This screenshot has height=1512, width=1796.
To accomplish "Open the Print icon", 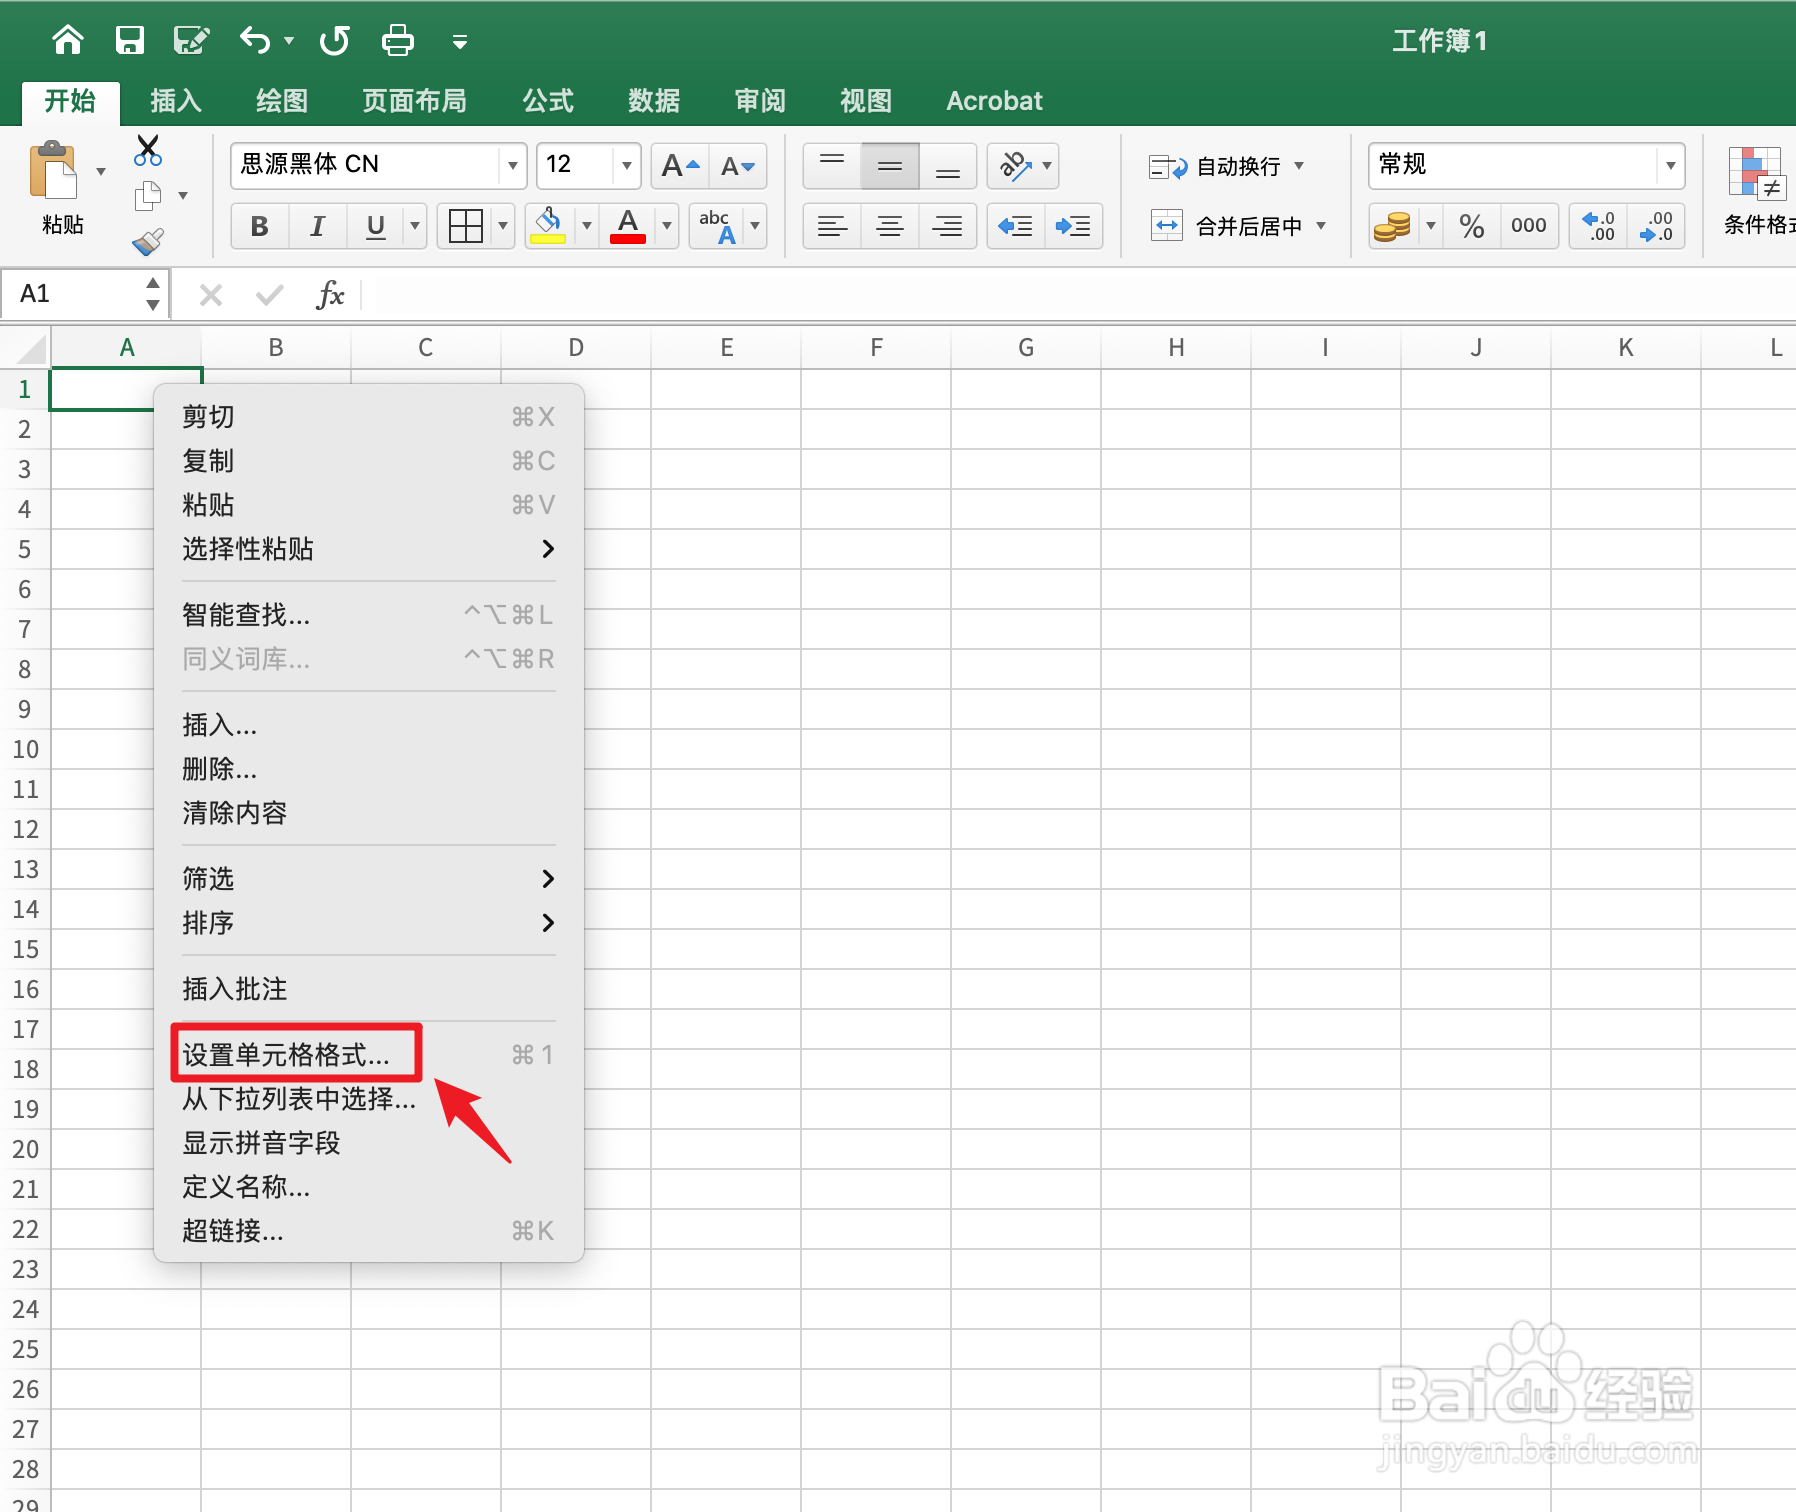I will point(397,40).
